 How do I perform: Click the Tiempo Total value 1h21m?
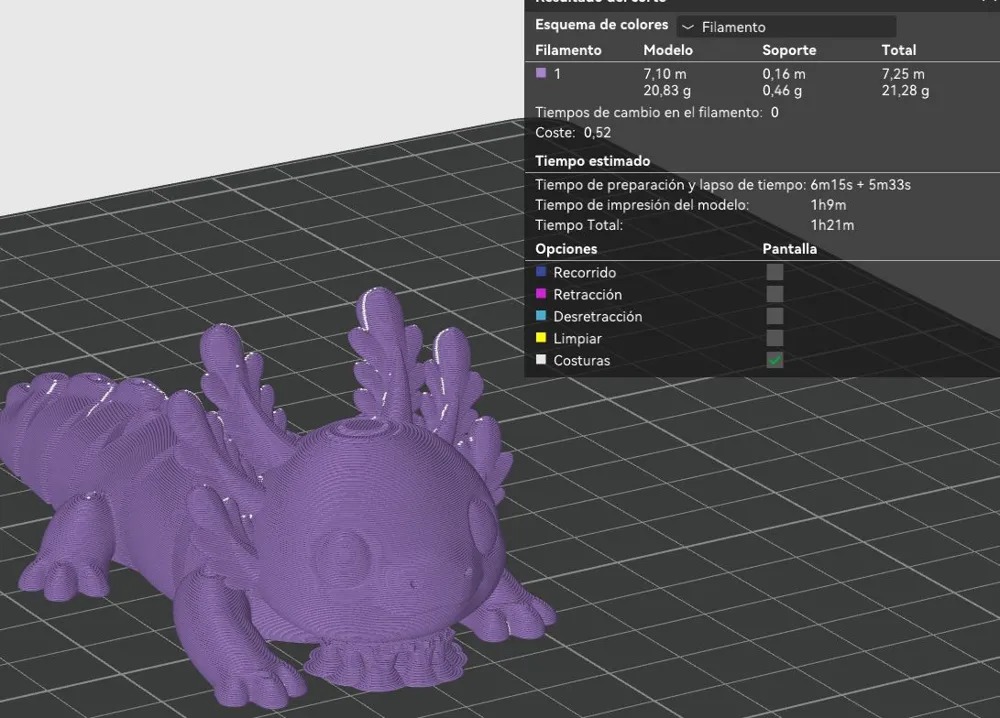832,225
